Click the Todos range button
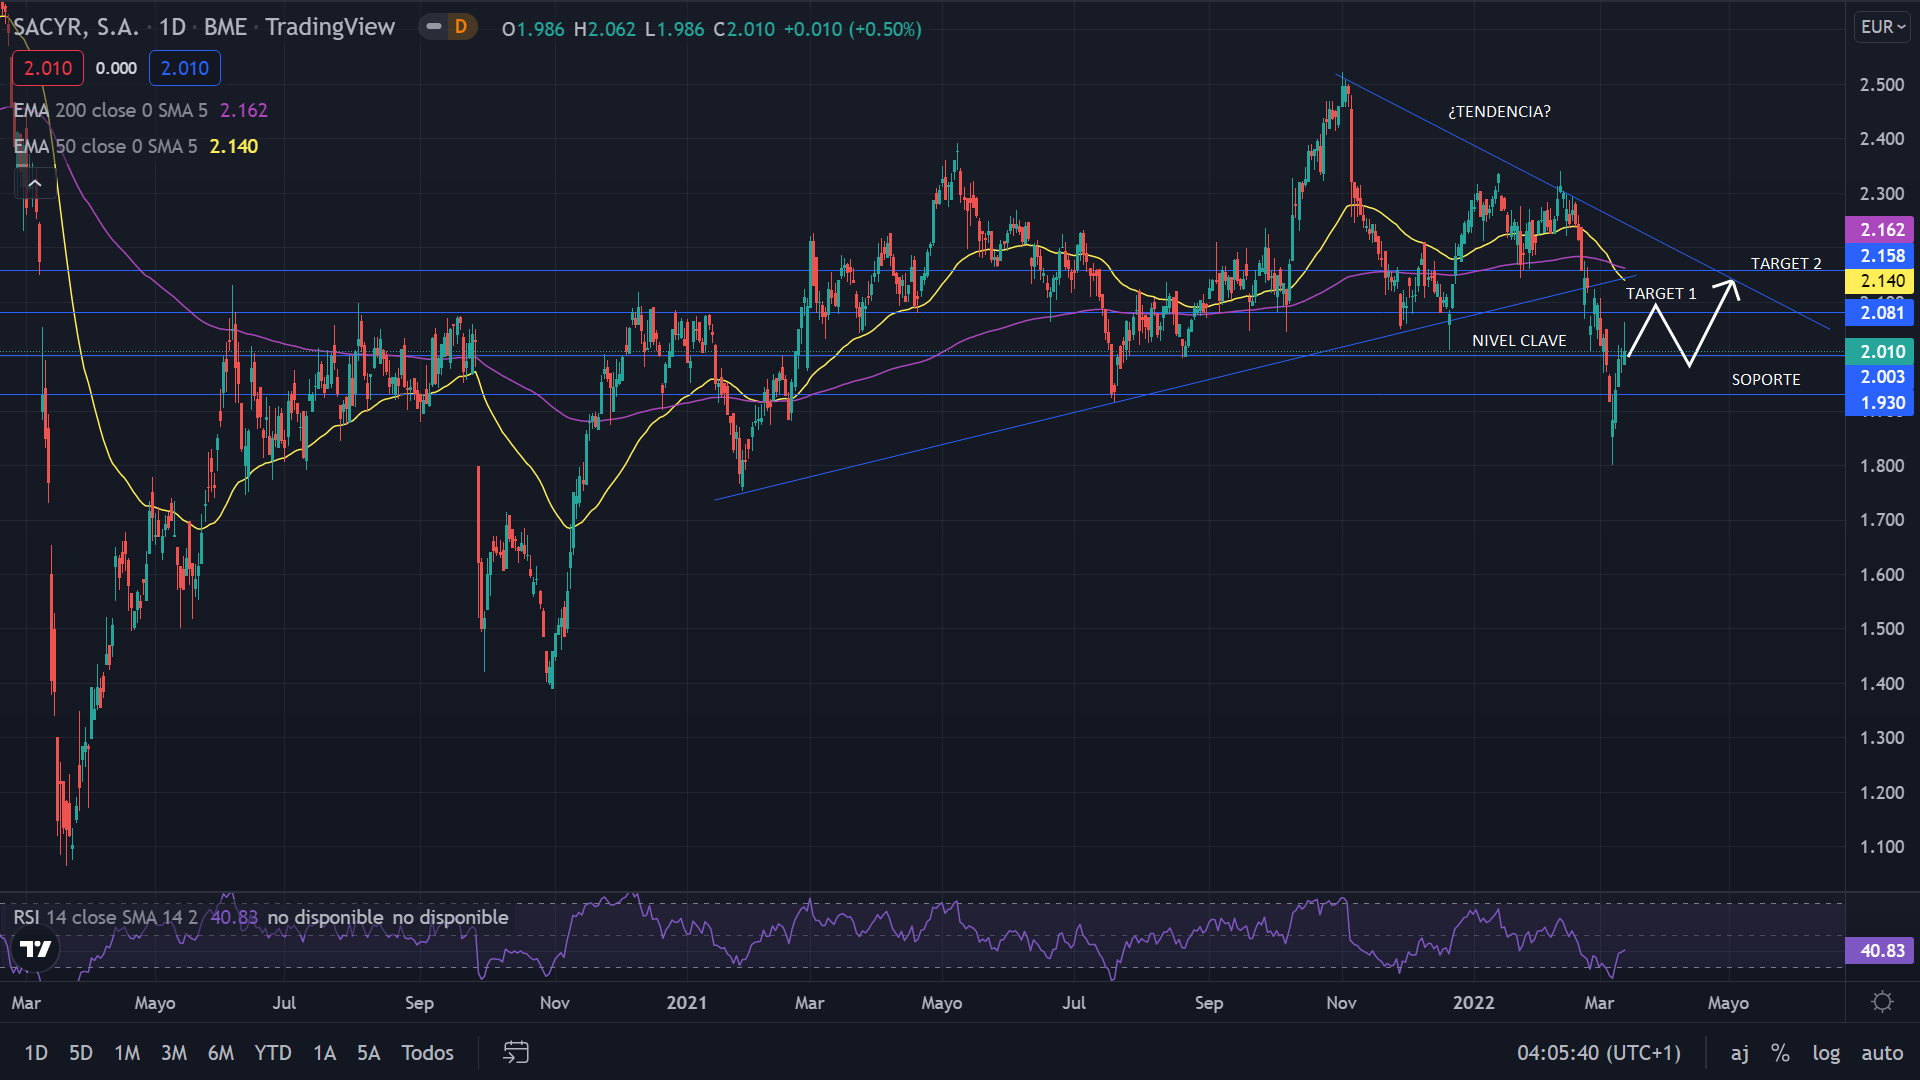 [x=427, y=1053]
